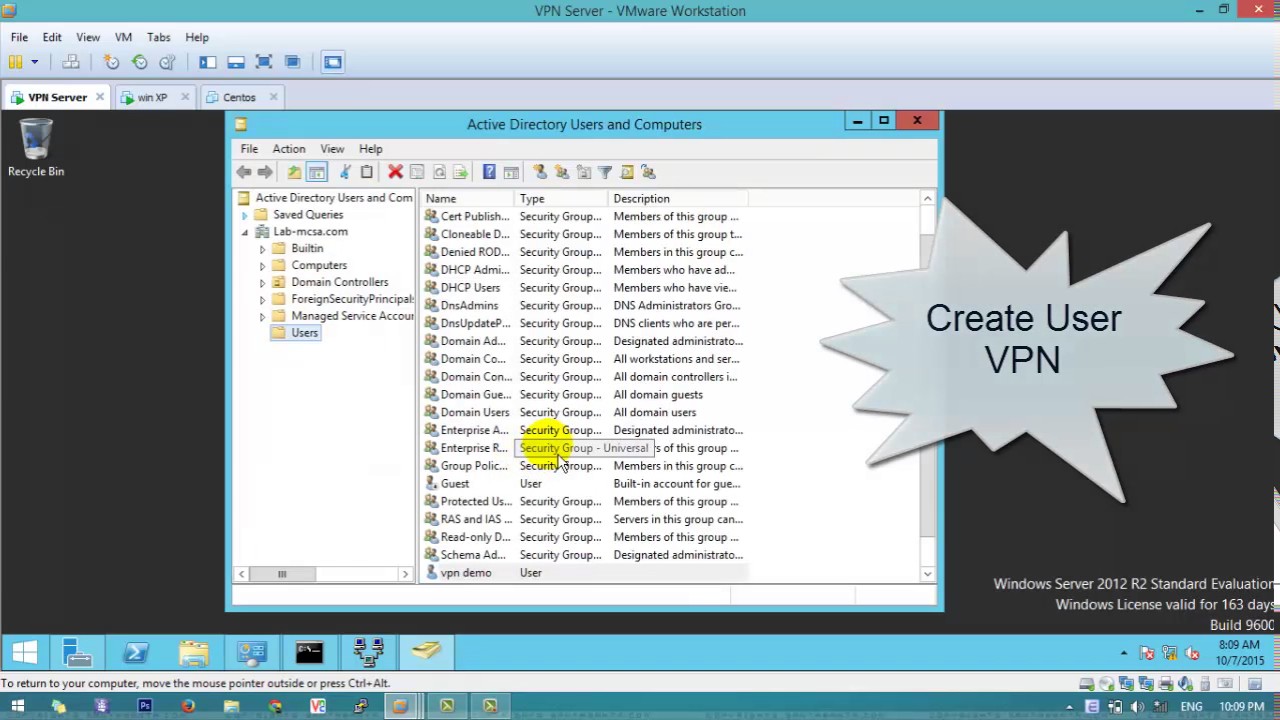Screen dimensions: 1280x720
Task: Expand the Builtin container
Action: 263,249
